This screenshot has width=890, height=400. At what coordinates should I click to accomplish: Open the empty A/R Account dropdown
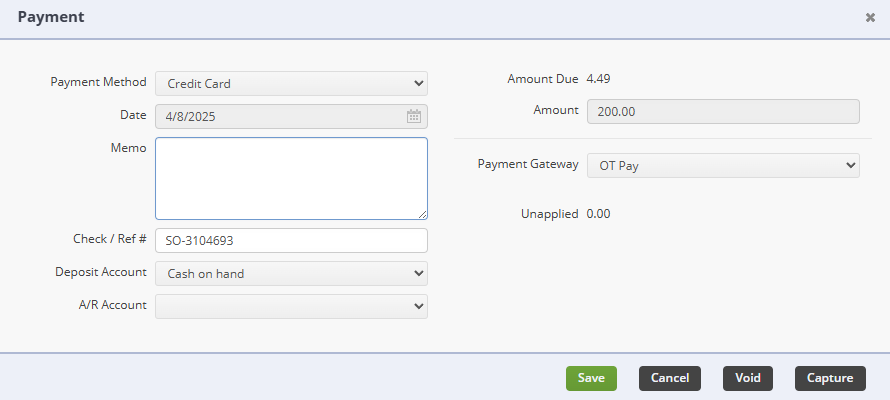[291, 306]
